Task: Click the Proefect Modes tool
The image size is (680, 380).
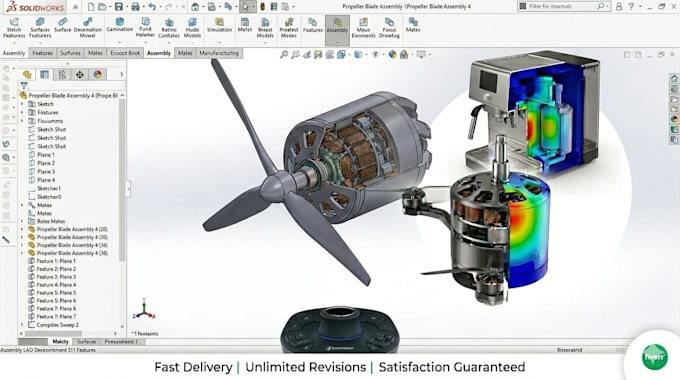Action: tap(289, 28)
